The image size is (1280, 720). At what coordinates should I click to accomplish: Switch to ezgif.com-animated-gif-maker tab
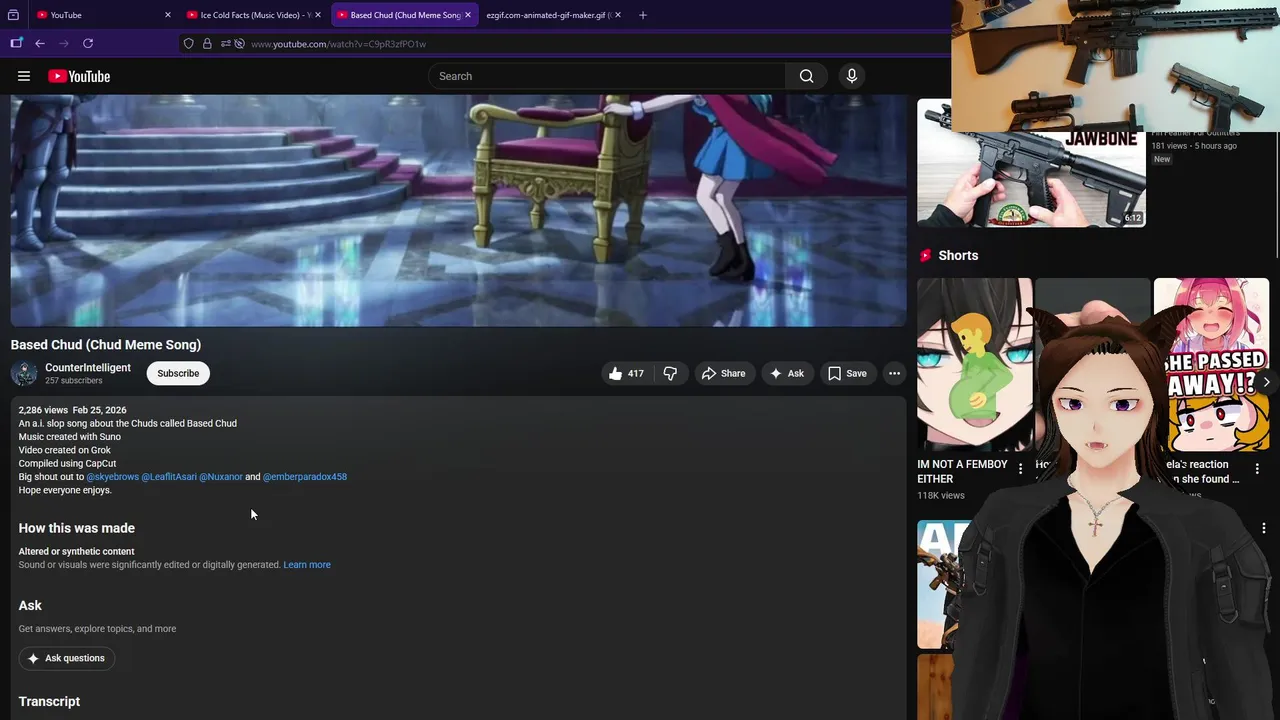click(552, 15)
